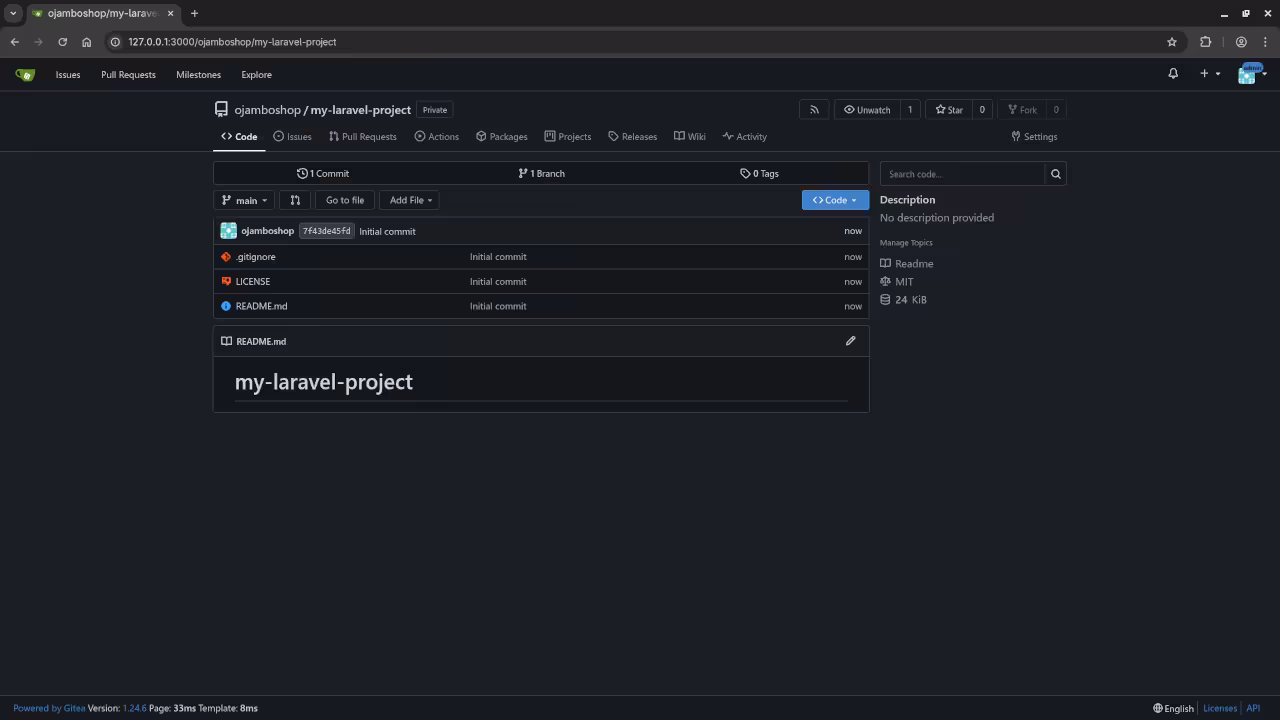
Task: Open Pull Requests in top navigation bar
Action: (128, 74)
